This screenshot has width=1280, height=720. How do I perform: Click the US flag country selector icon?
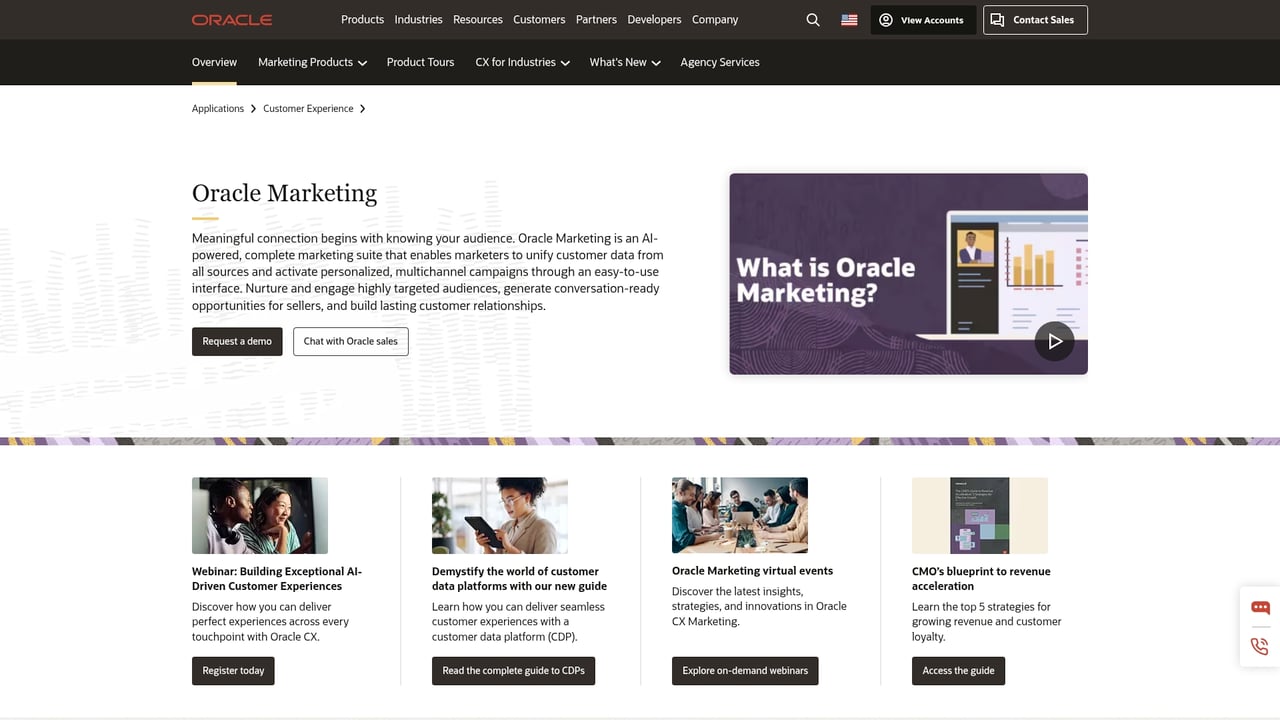(x=848, y=19)
